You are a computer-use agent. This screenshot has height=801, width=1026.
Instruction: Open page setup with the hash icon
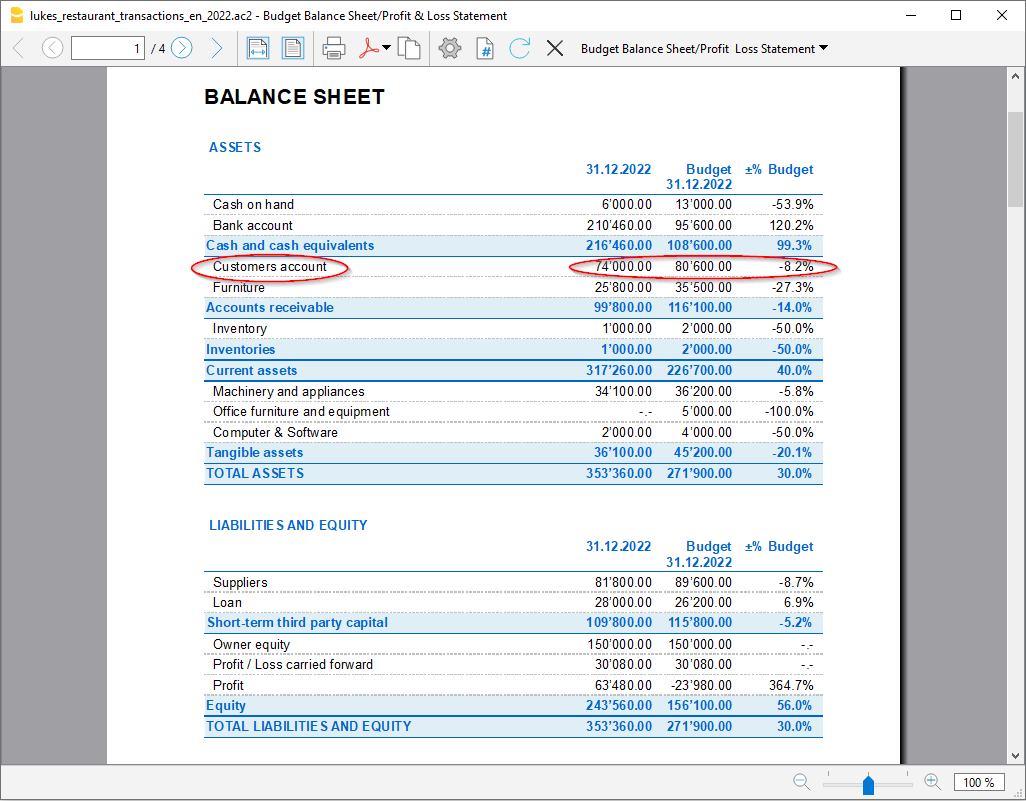pyautogui.click(x=485, y=48)
